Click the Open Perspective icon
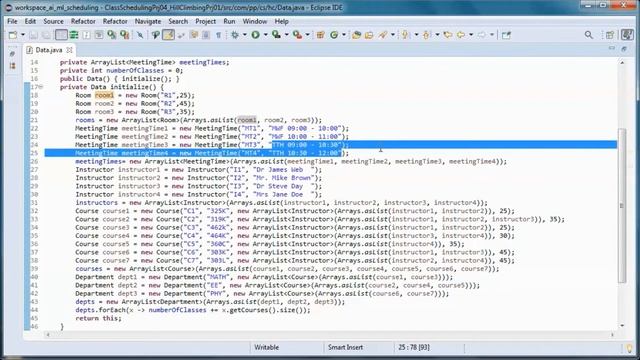This screenshot has width=640, height=360. point(610,35)
